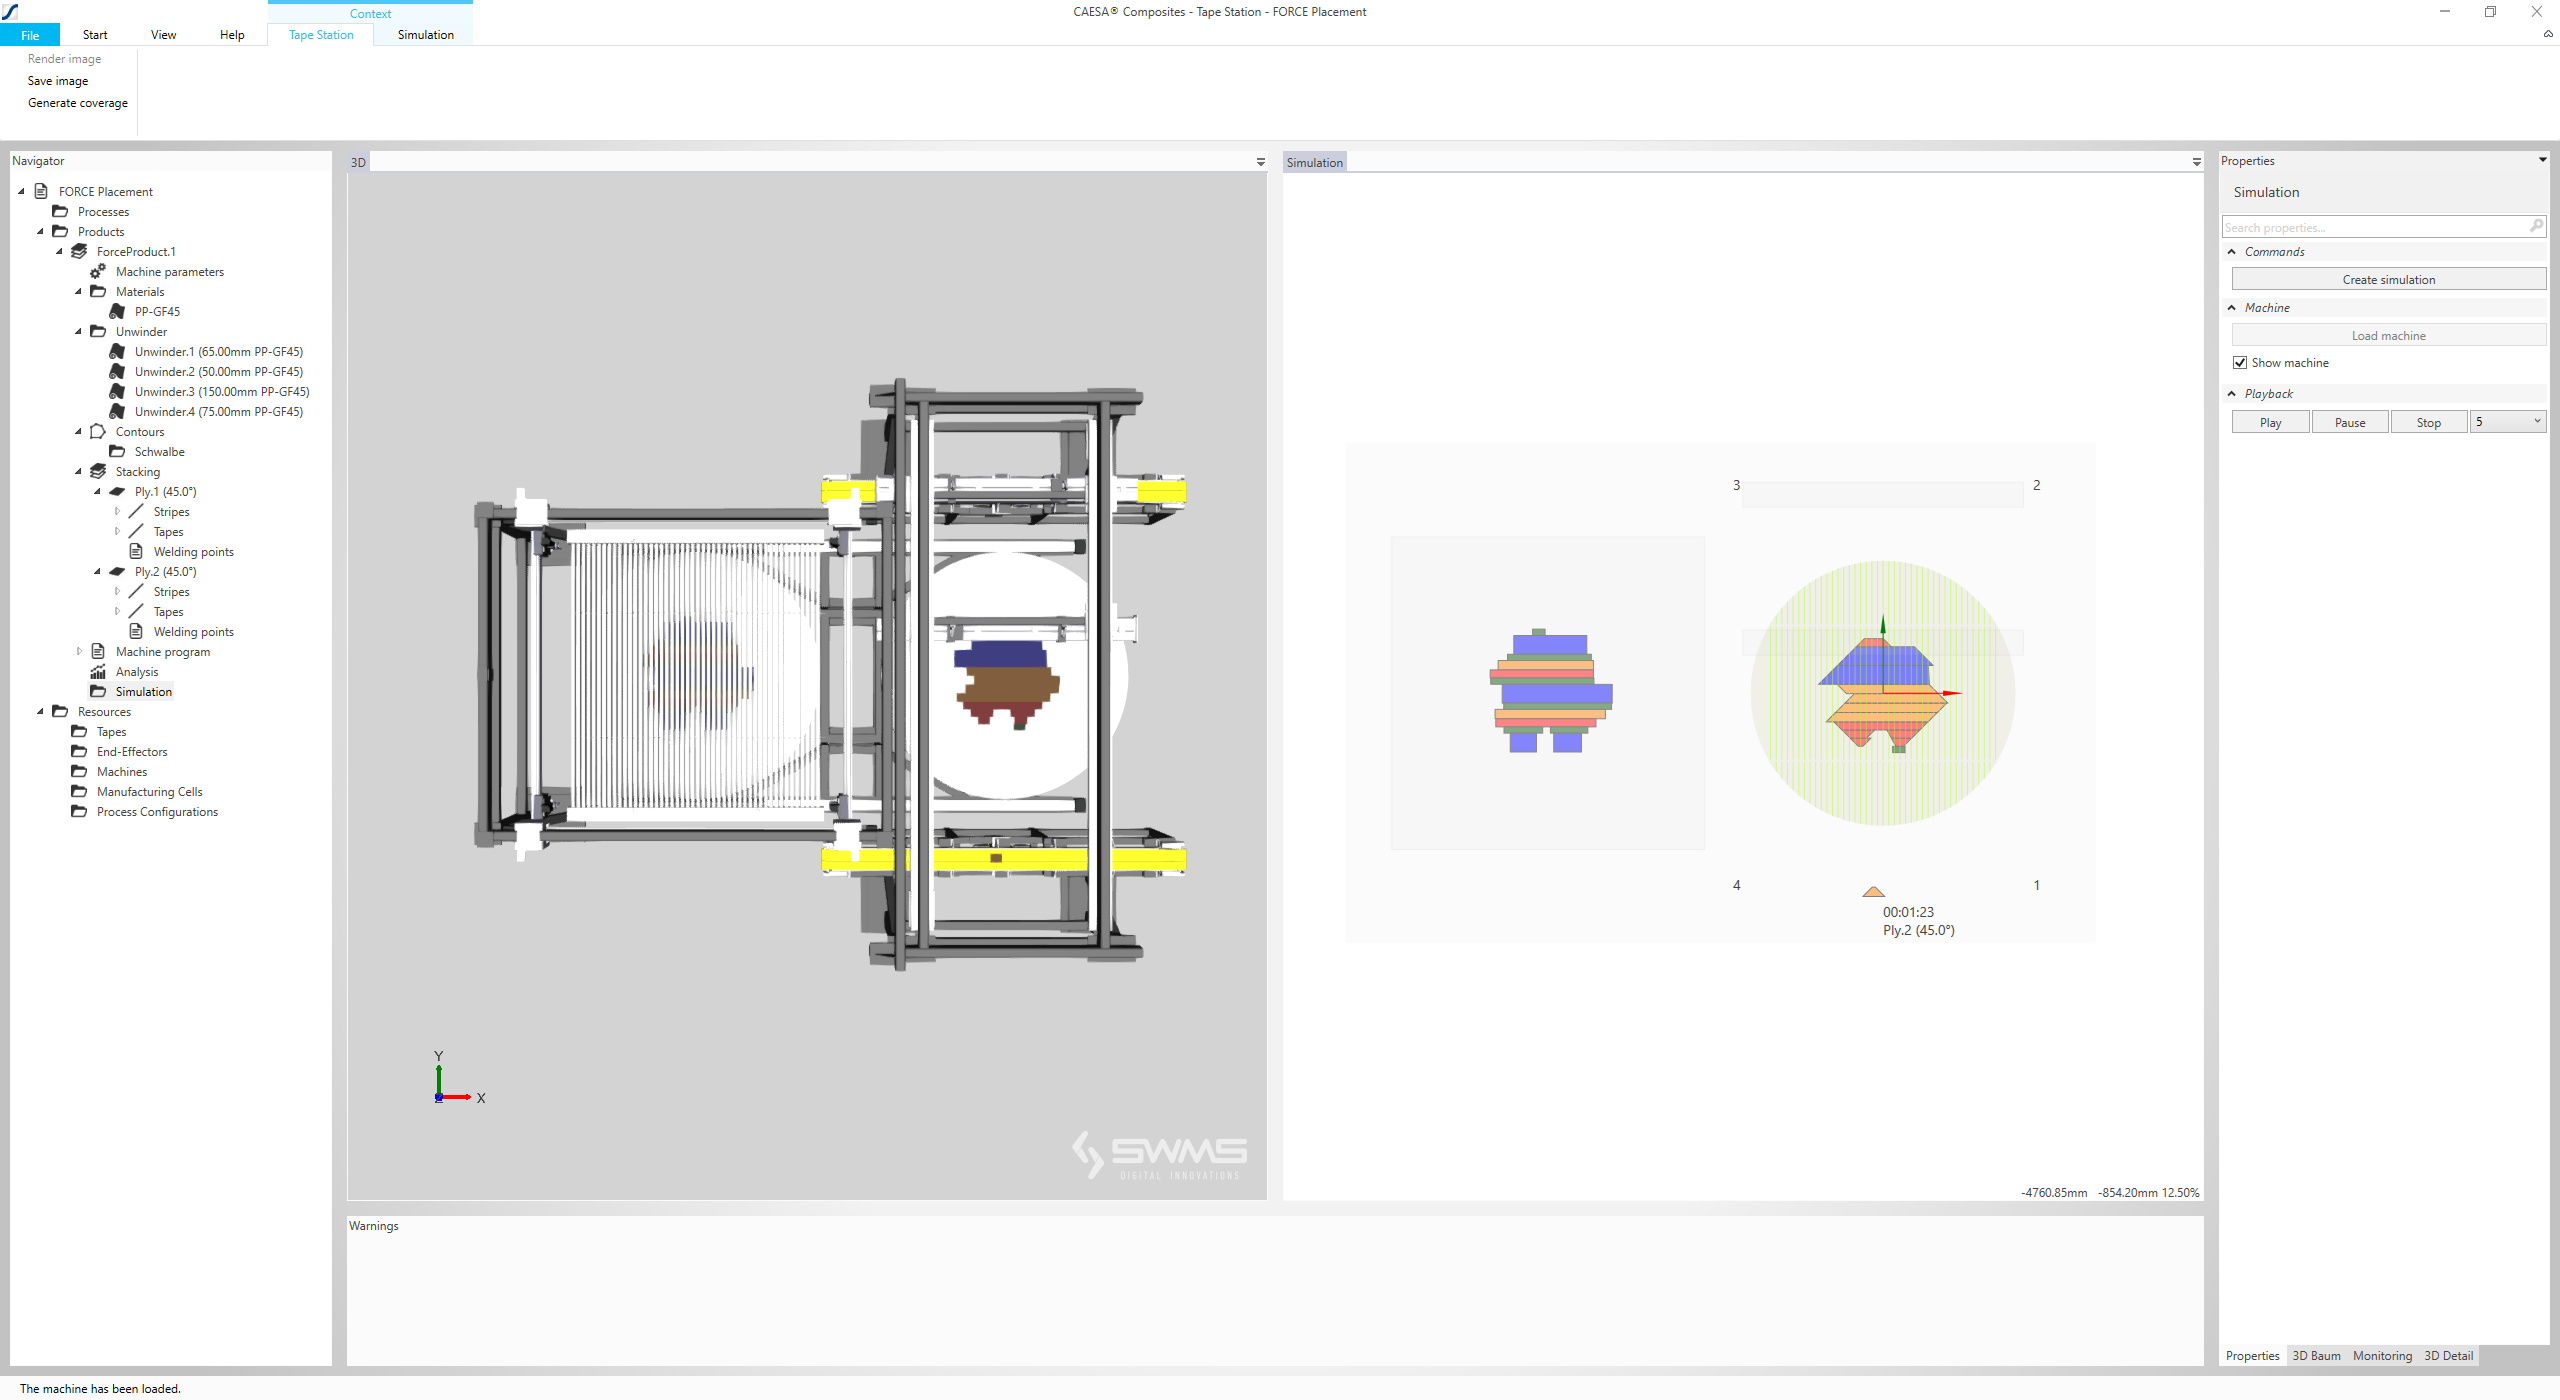
Task: Click the Manufacturing Cells folder icon
Action: [79, 791]
